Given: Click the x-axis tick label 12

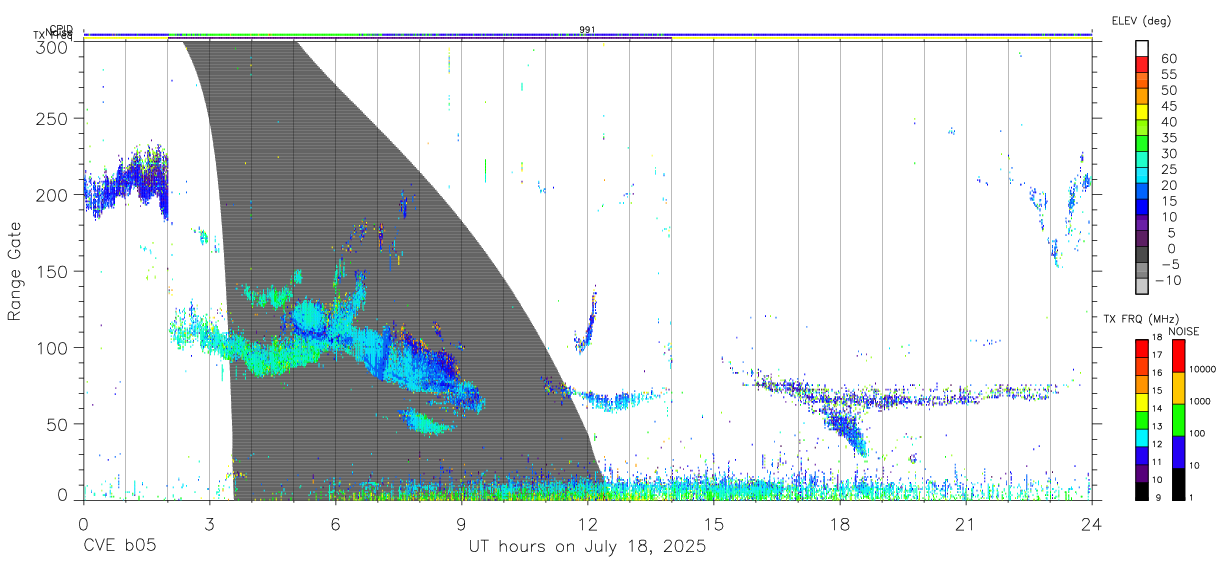Looking at the screenshot, I should 588,524.
